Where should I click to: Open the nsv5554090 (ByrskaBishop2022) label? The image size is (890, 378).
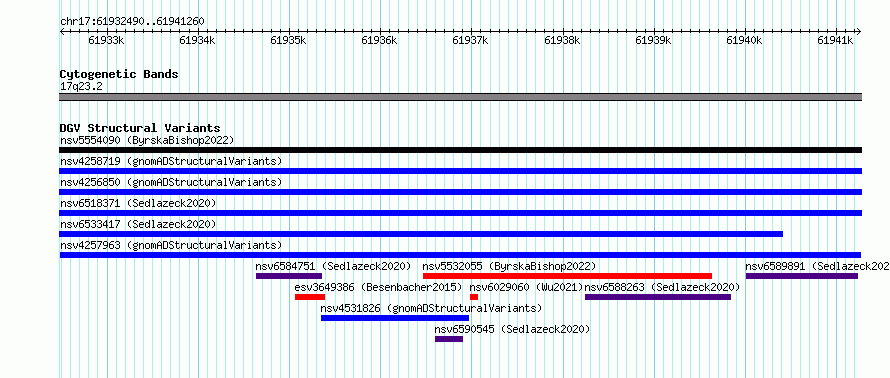(x=147, y=140)
